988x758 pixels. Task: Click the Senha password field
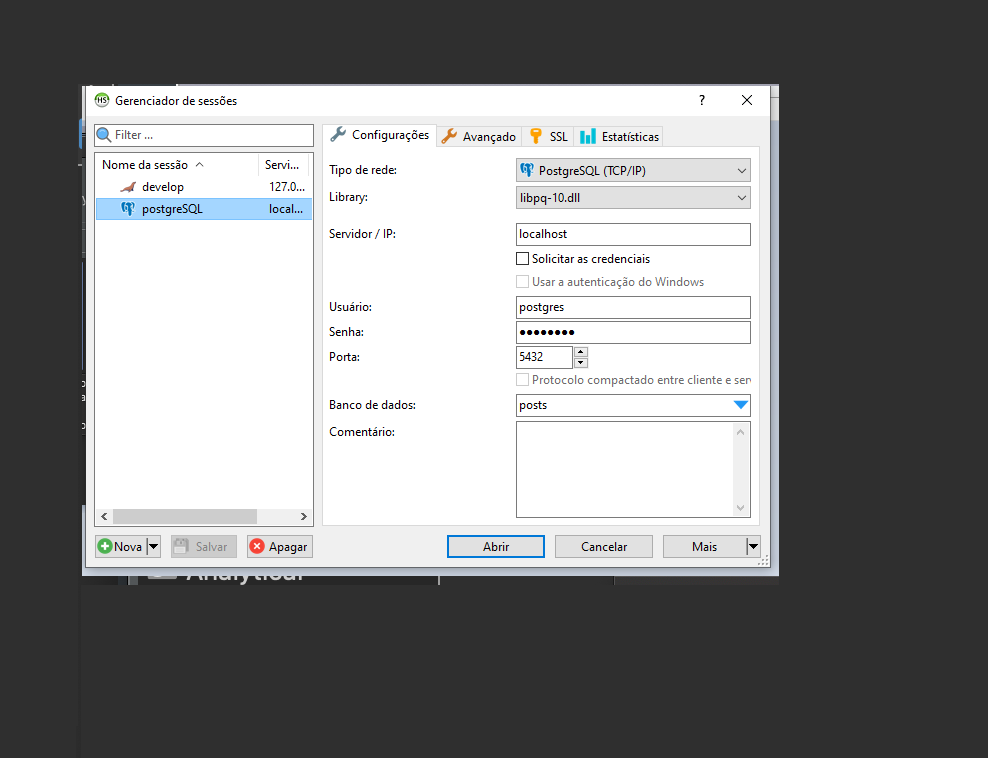(x=633, y=333)
